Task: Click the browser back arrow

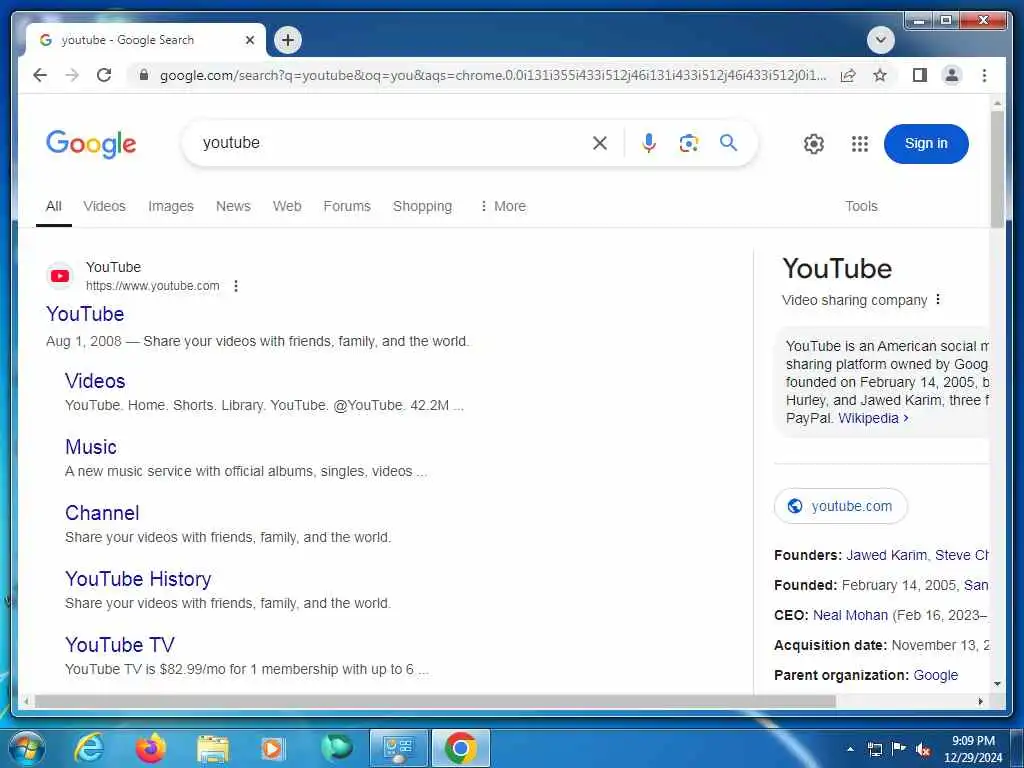Action: click(40, 75)
